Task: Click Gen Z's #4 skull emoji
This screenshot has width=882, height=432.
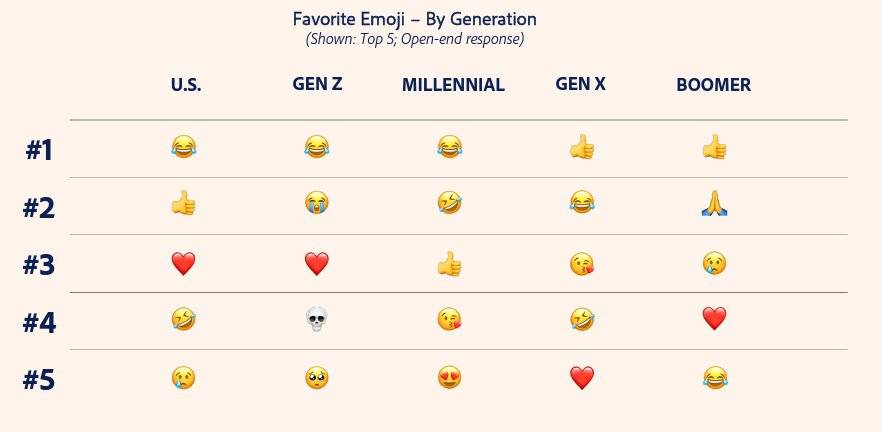Action: coord(316,319)
